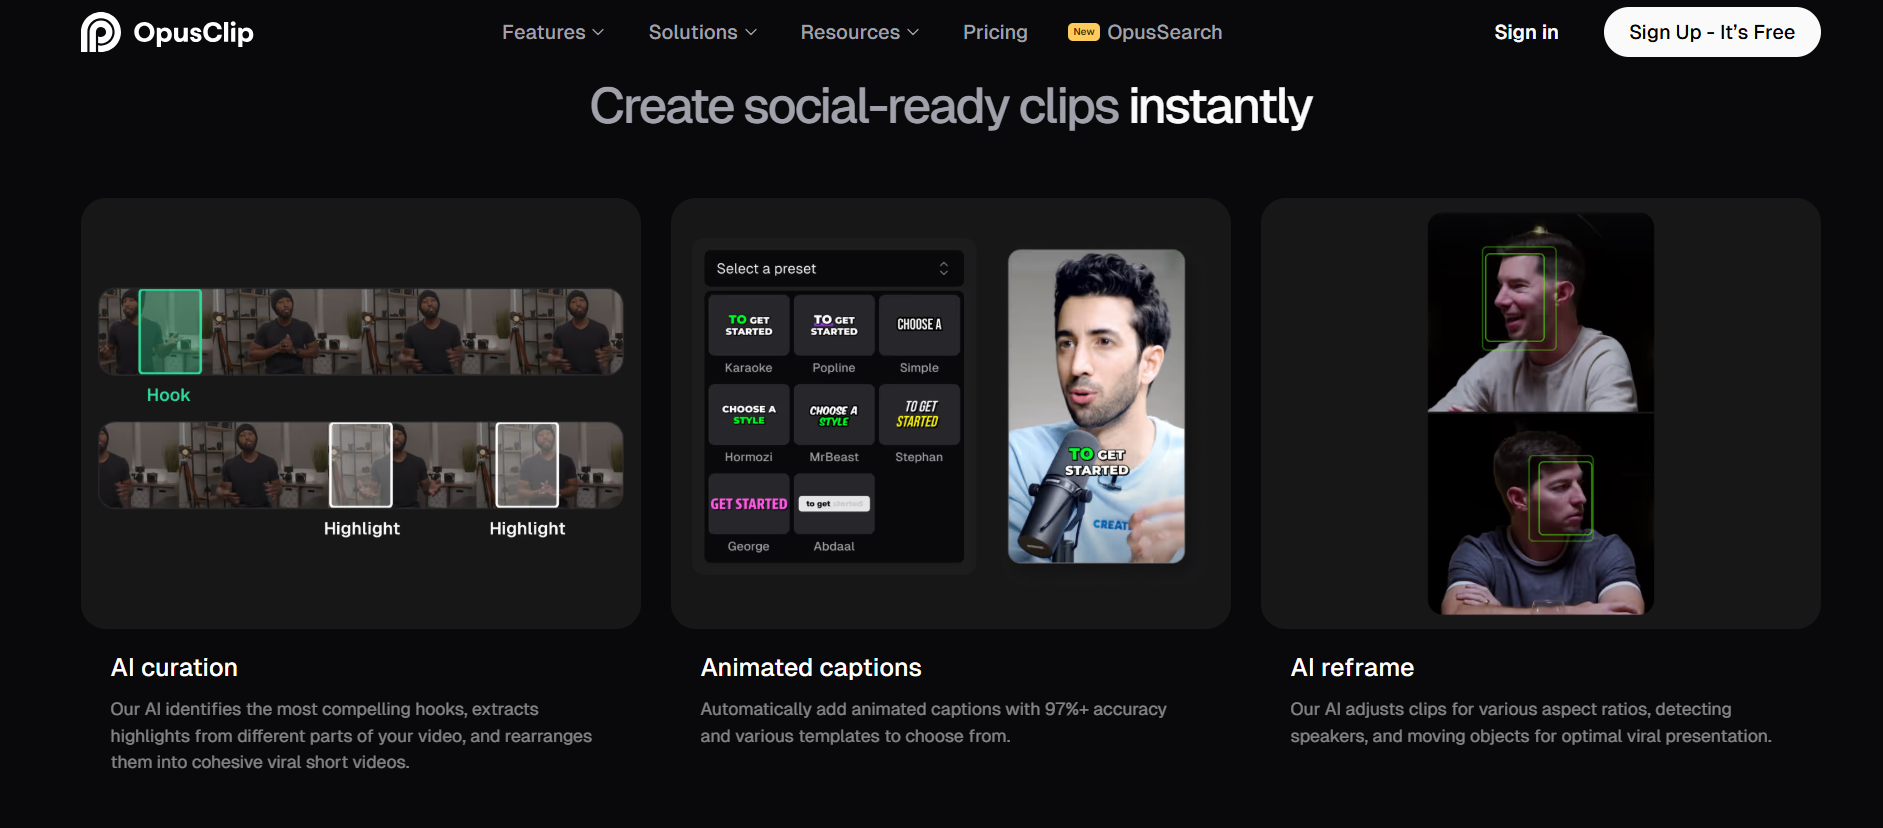This screenshot has height=828, width=1883.
Task: Click the first Highlight frame on timeline
Action: pyautogui.click(x=361, y=465)
